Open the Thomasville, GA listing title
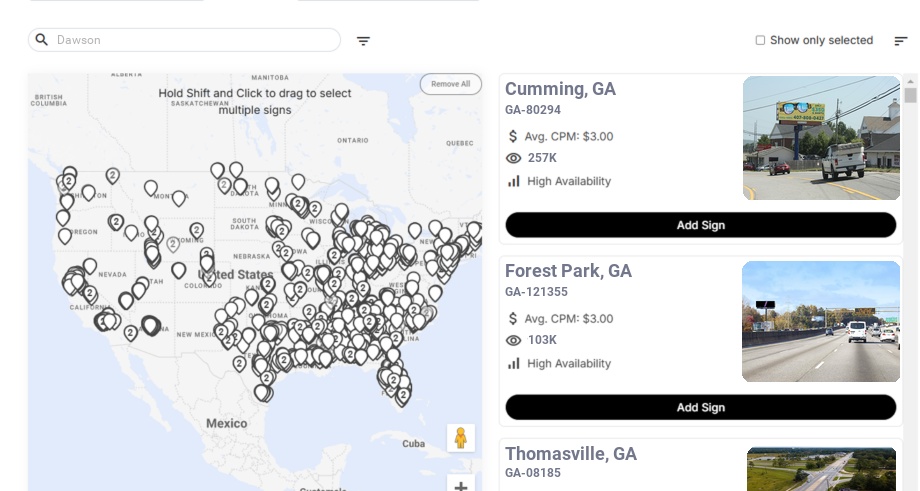The image size is (920, 491). click(571, 454)
